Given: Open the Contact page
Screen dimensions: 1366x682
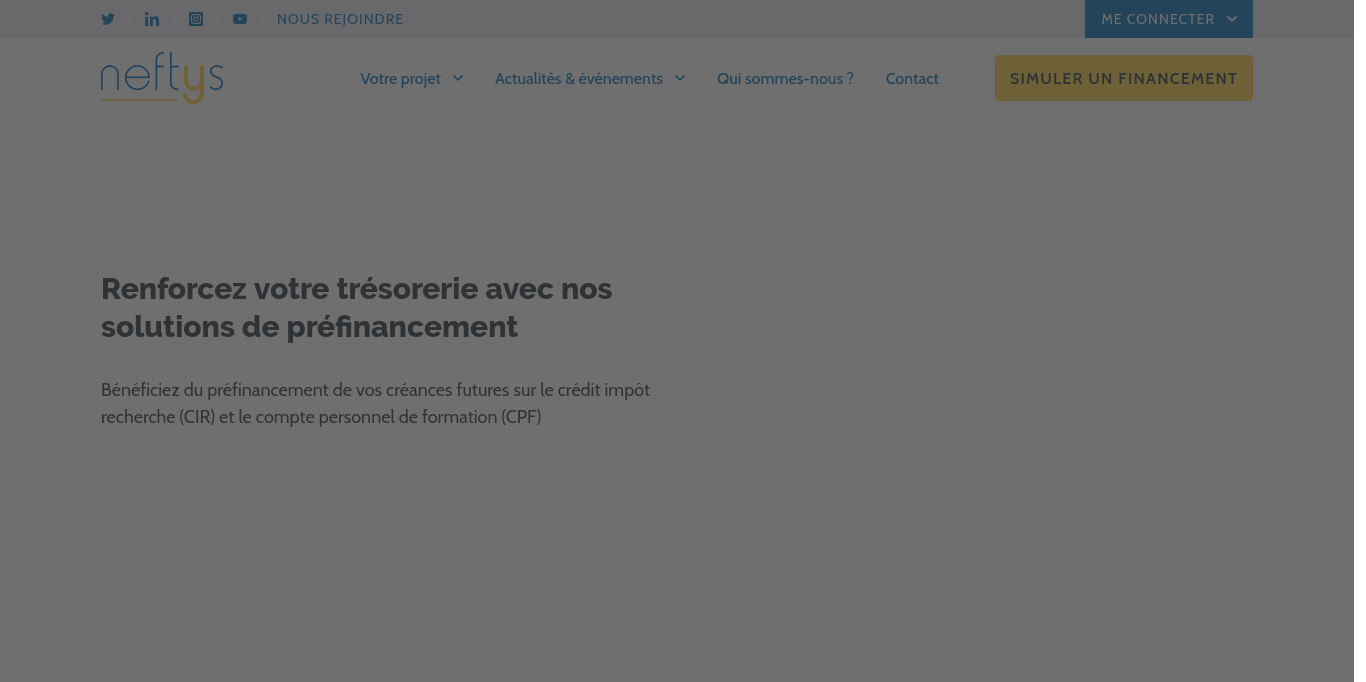Looking at the screenshot, I should pyautogui.click(x=912, y=79).
